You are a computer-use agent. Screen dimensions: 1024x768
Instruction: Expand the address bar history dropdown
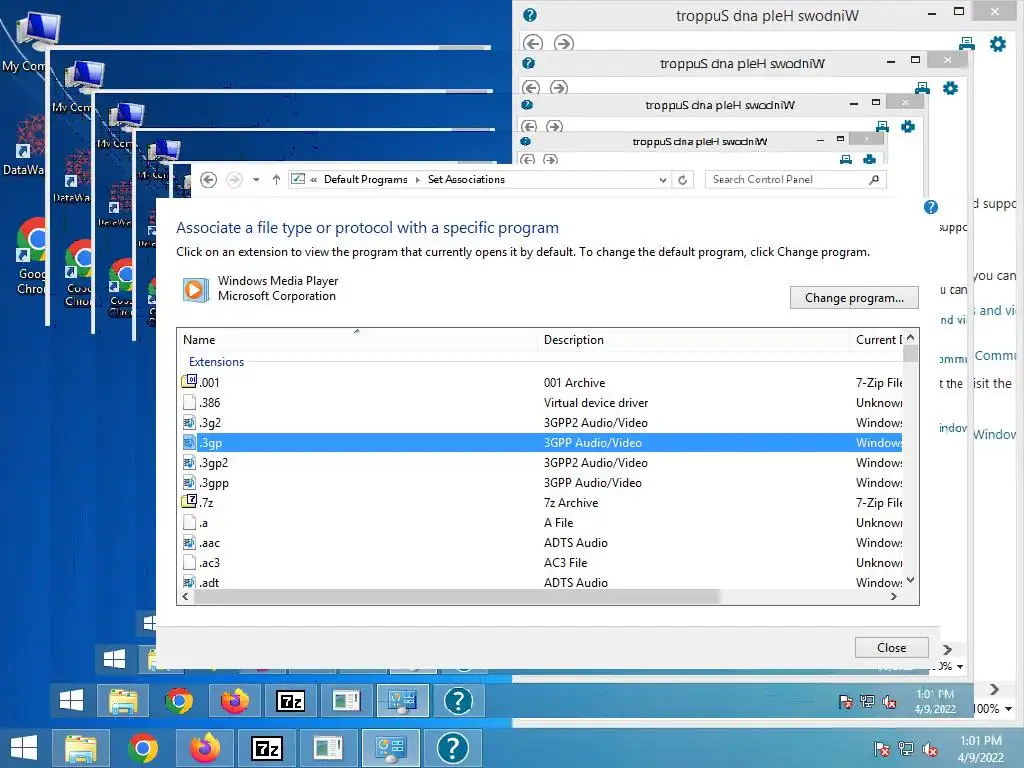[x=663, y=180]
